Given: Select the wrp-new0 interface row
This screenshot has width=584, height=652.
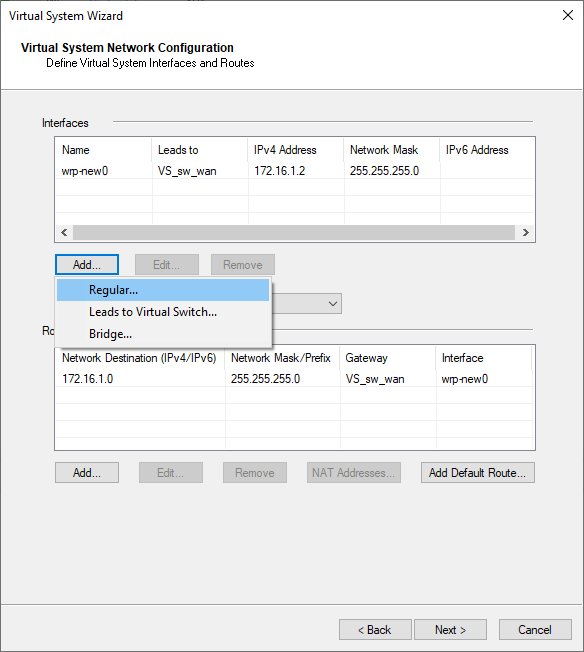Looking at the screenshot, I should pos(294,171).
